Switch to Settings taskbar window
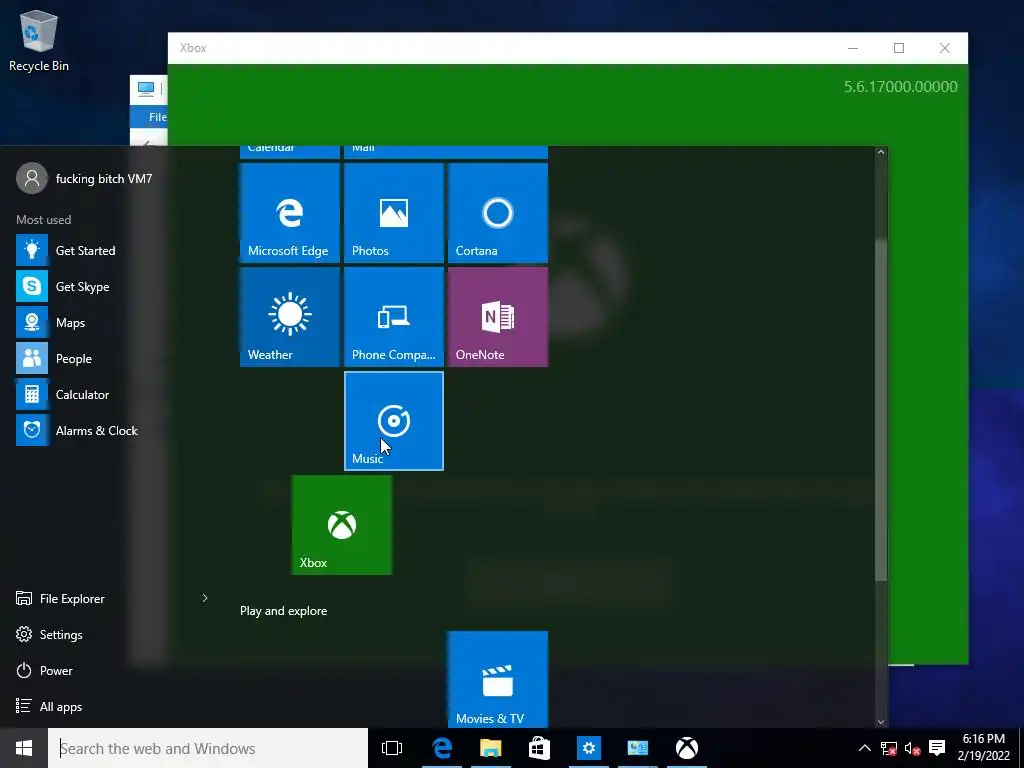Viewport: 1024px width, 768px height. (x=588, y=748)
